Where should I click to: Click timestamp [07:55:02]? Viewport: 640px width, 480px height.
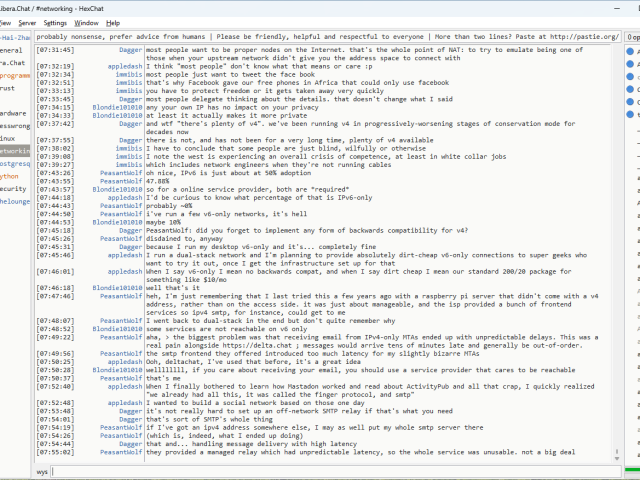55,452
